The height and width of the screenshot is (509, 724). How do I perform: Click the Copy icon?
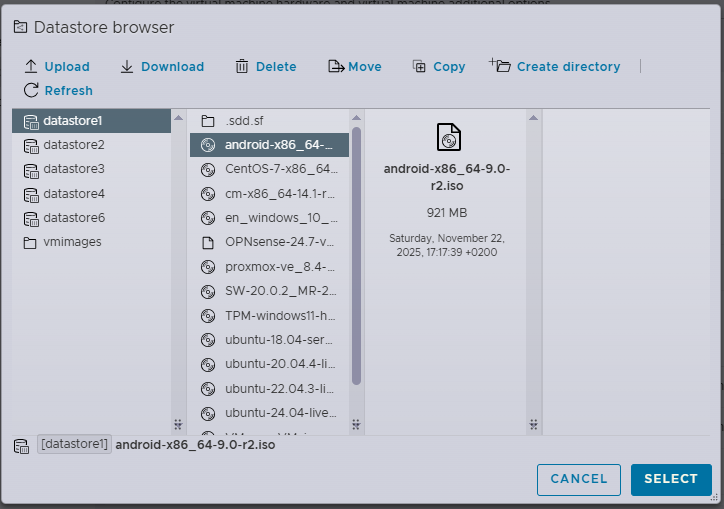click(x=419, y=67)
